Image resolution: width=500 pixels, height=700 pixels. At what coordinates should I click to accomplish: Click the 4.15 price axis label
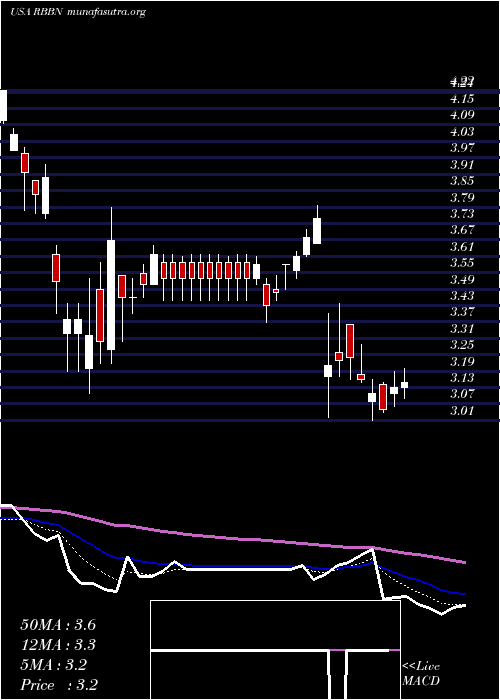[462, 99]
